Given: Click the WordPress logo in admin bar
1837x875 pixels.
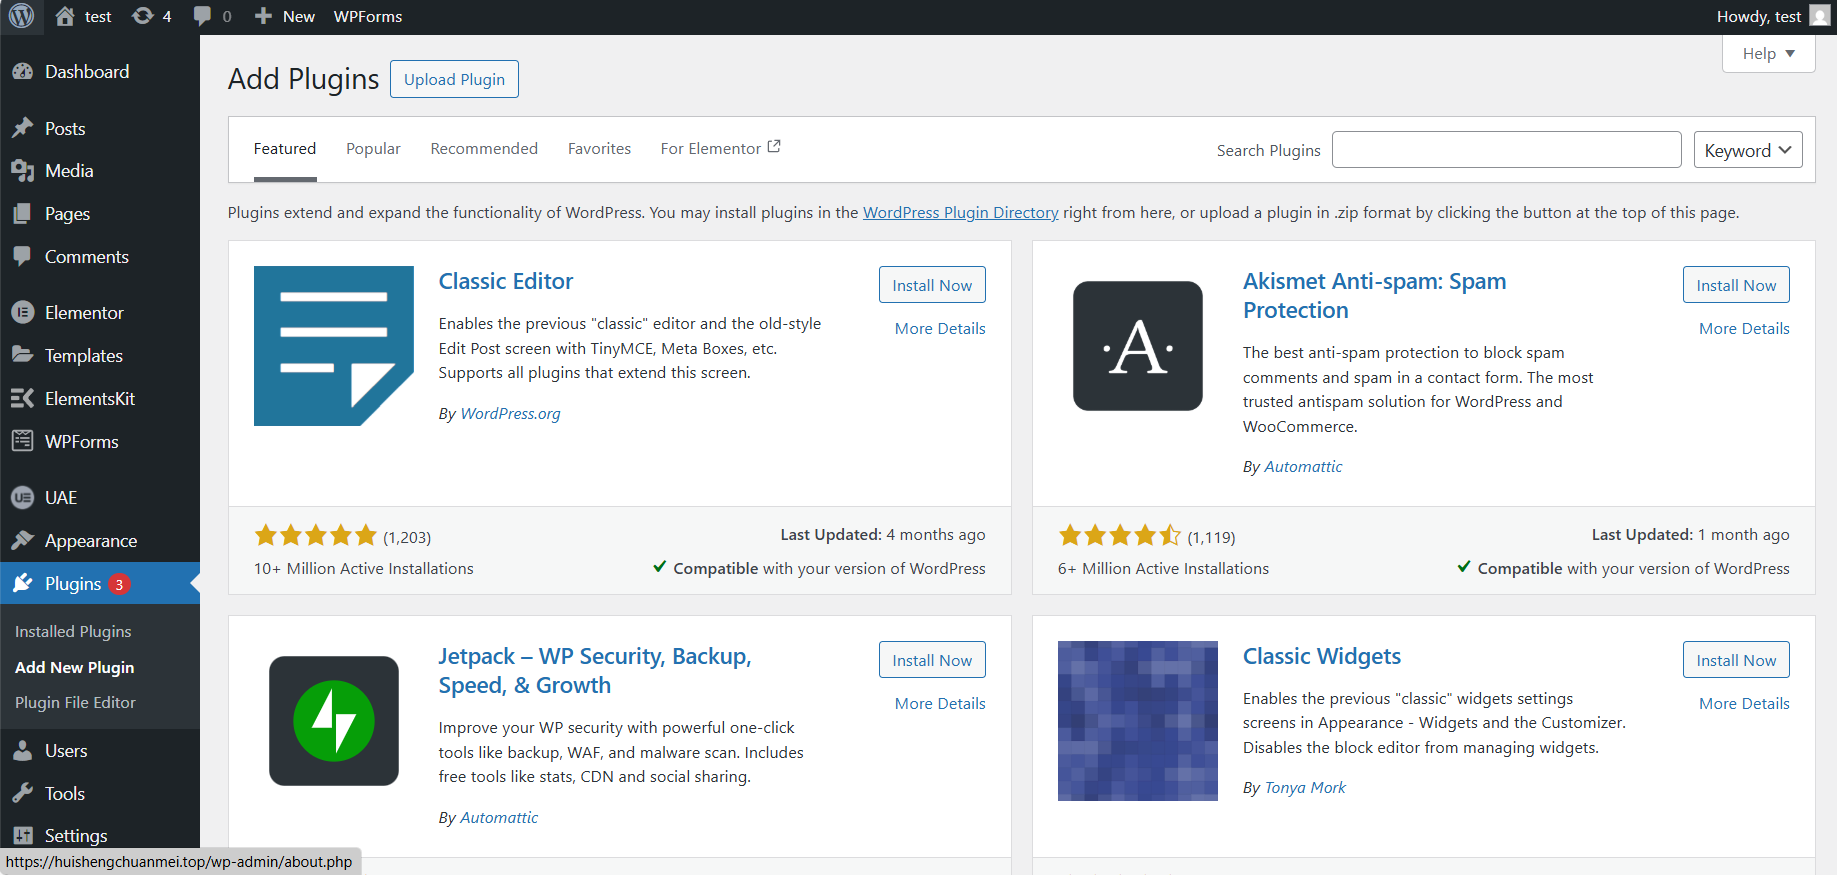Looking at the screenshot, I should coord(21,16).
